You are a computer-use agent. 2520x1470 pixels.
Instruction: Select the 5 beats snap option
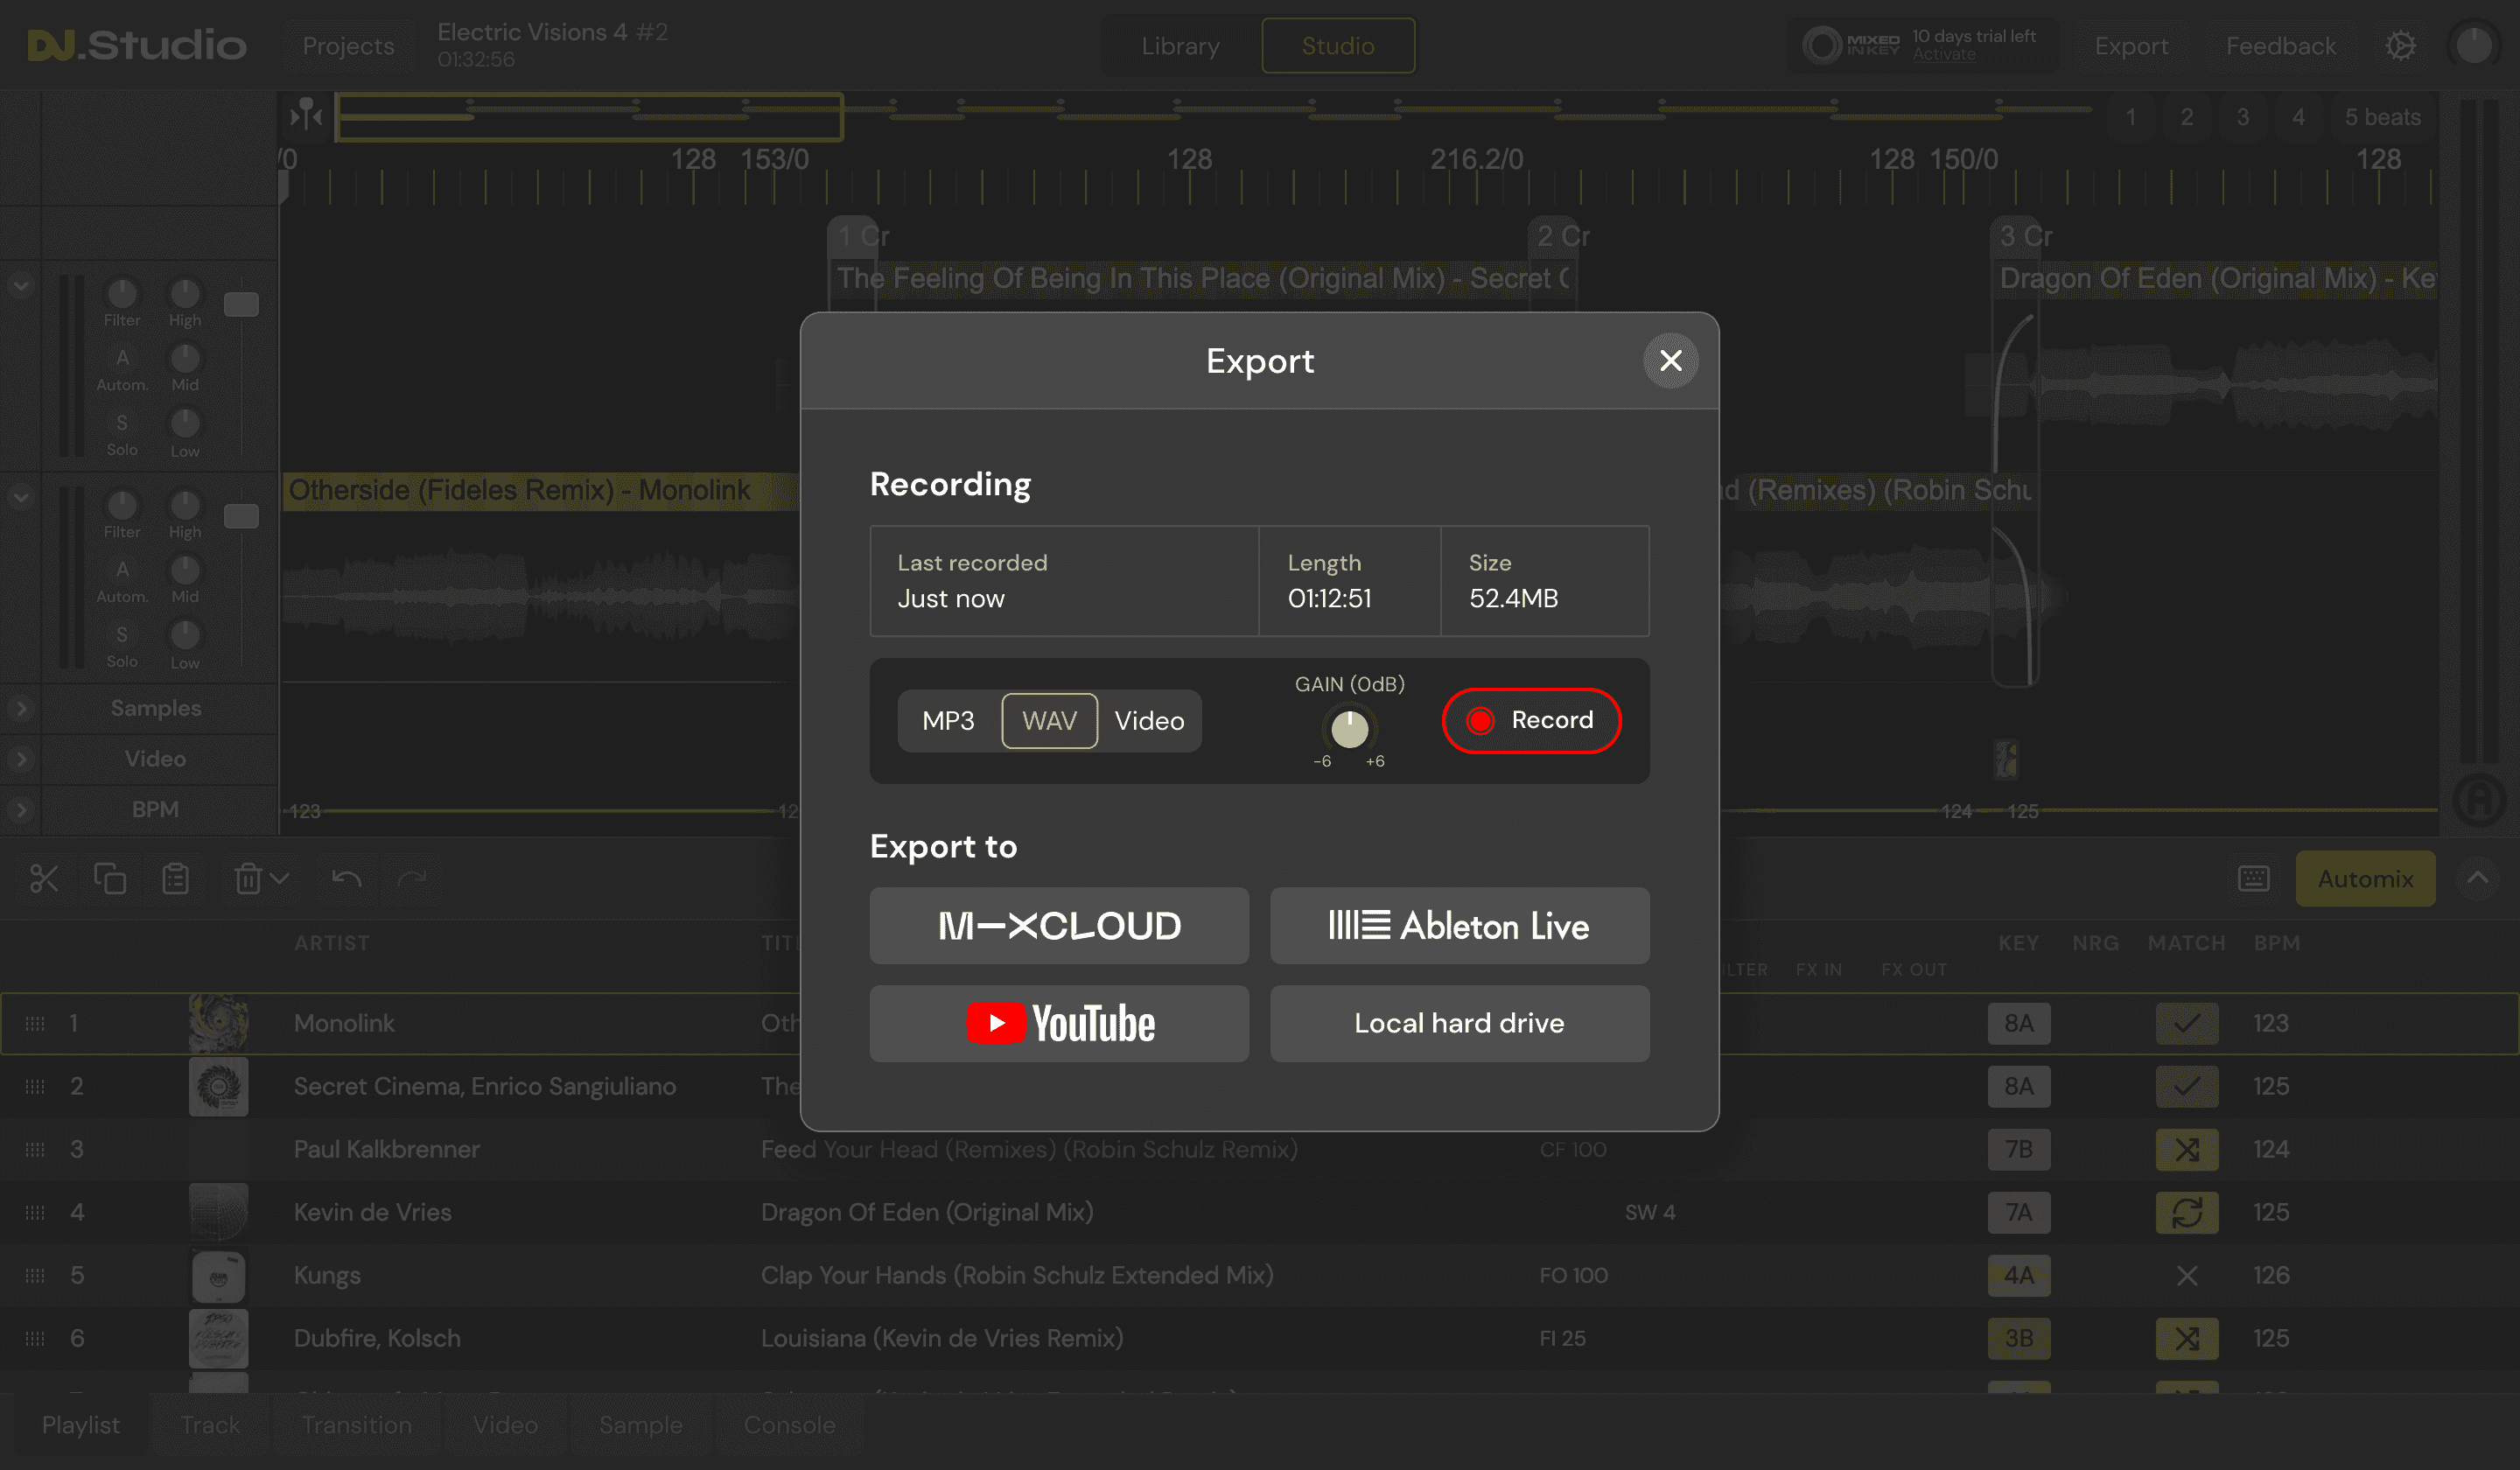(2382, 117)
